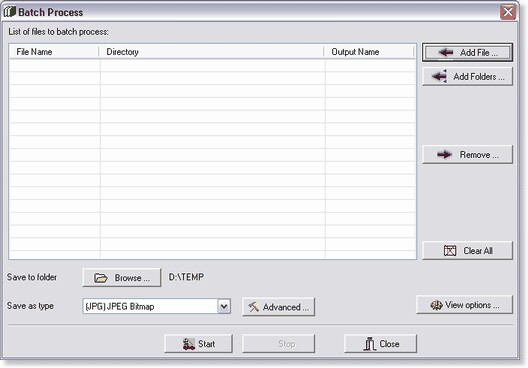Click the Add Folders button text
Image resolution: width=528 pixels, height=368 pixels.
479,77
